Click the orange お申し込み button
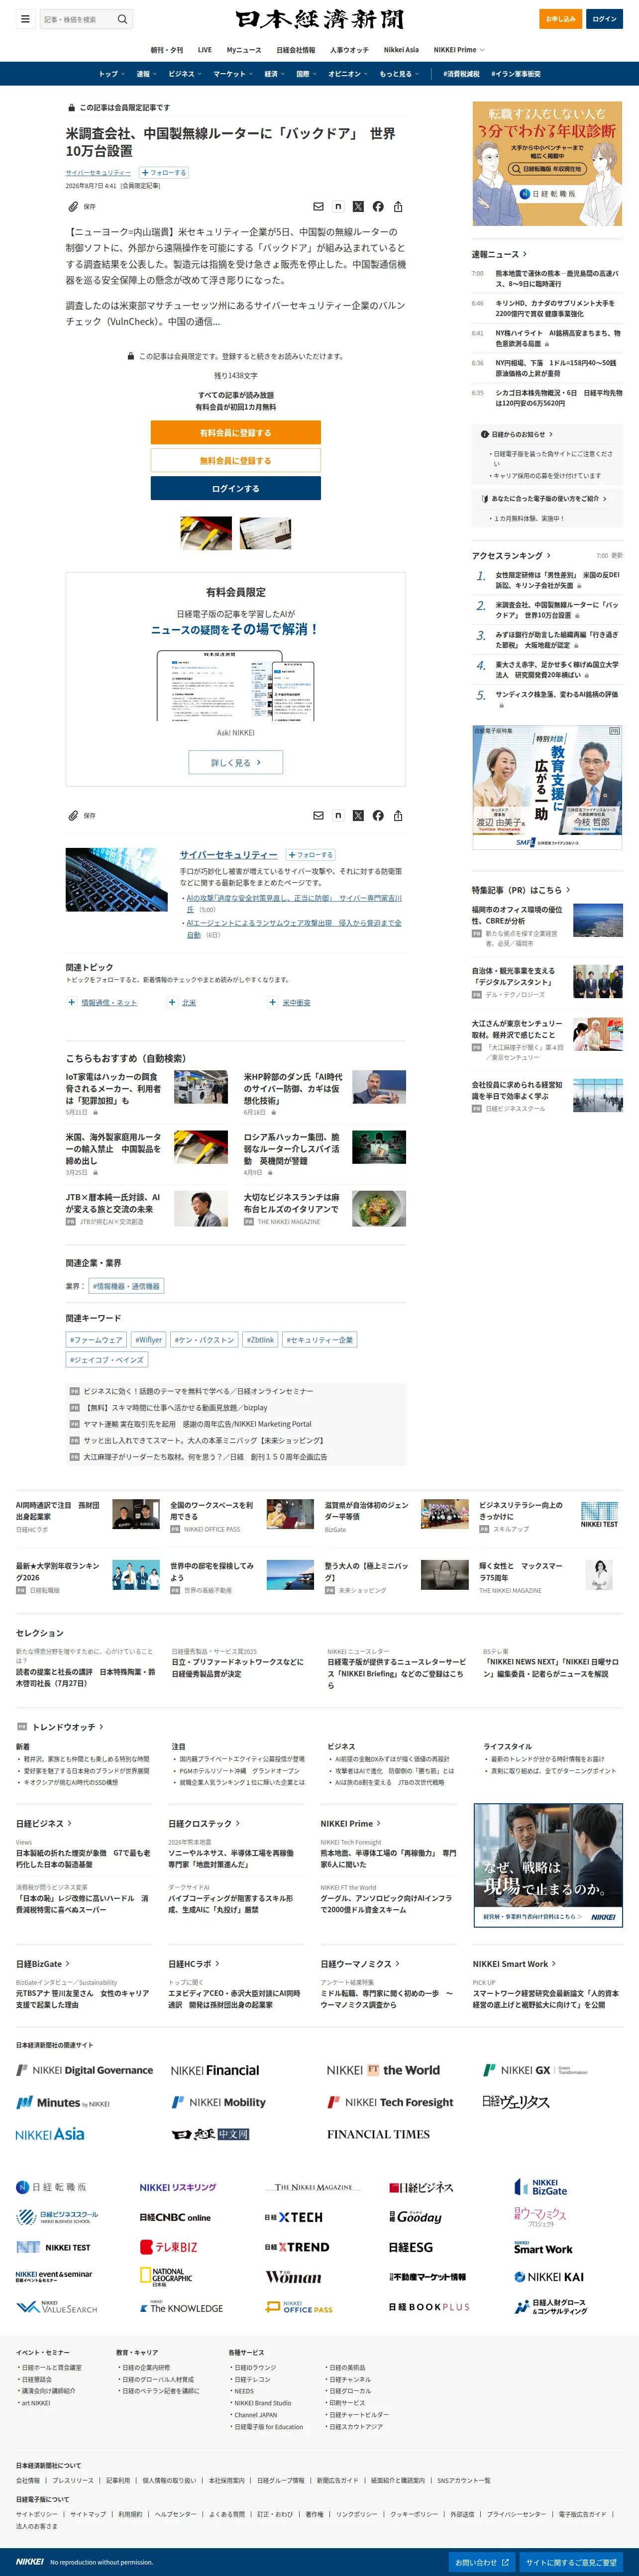This screenshot has height=2576, width=639. [x=560, y=19]
